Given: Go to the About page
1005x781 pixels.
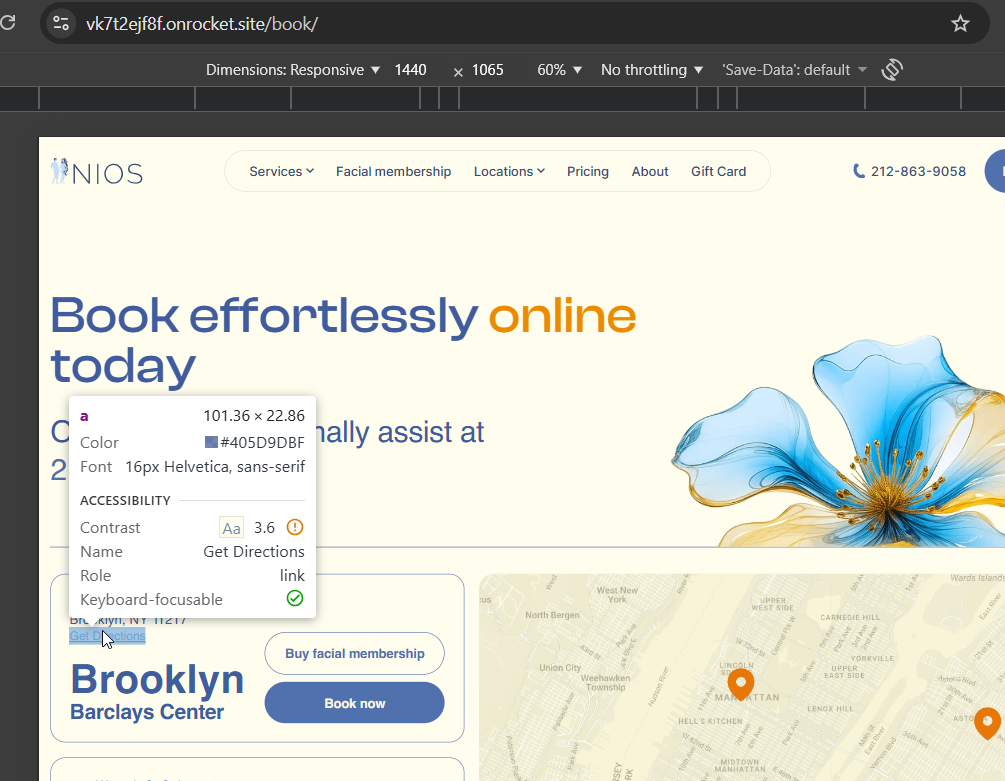Looking at the screenshot, I should [x=650, y=172].
